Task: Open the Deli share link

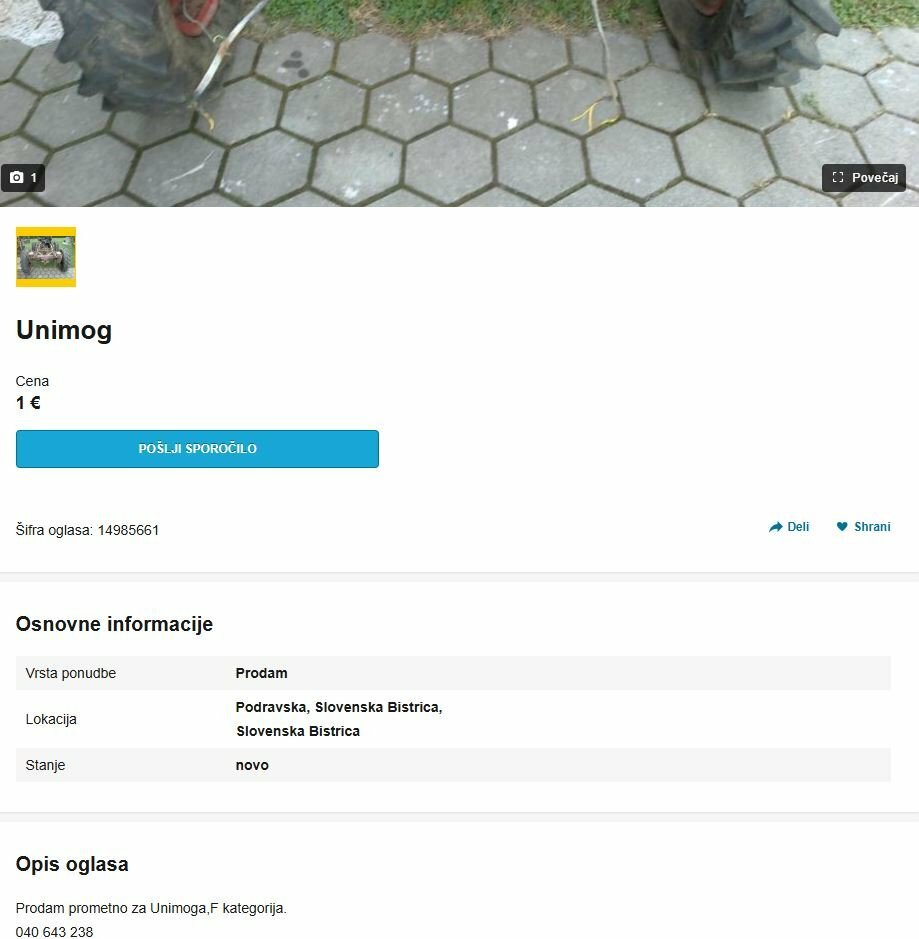Action: pyautogui.click(x=788, y=527)
